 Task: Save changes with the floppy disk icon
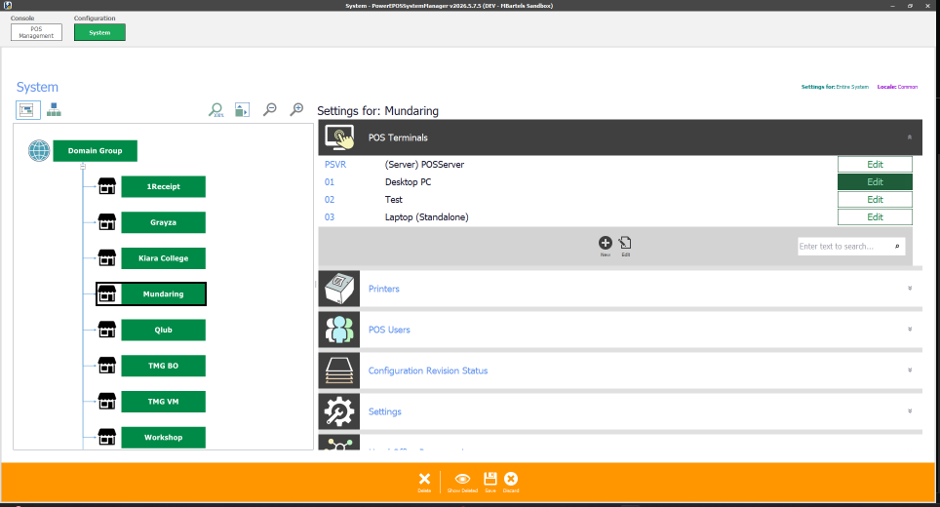tap(490, 482)
